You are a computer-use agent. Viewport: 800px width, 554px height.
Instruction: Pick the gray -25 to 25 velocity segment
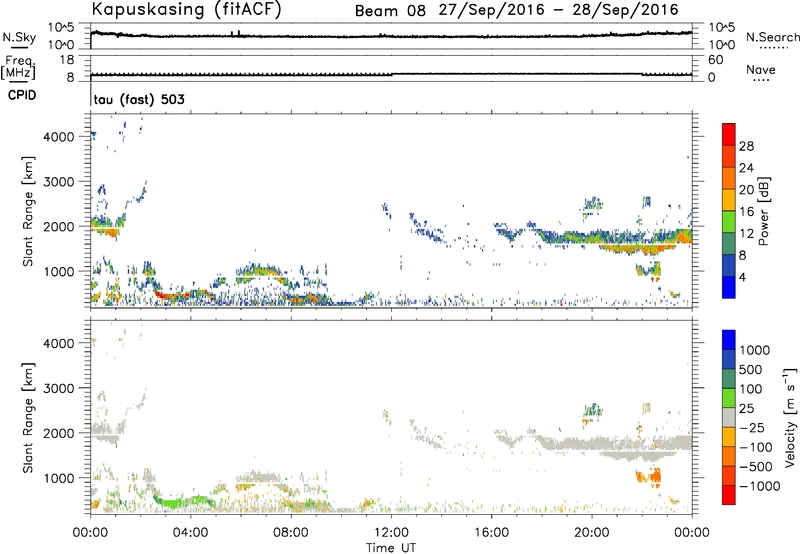pos(729,417)
